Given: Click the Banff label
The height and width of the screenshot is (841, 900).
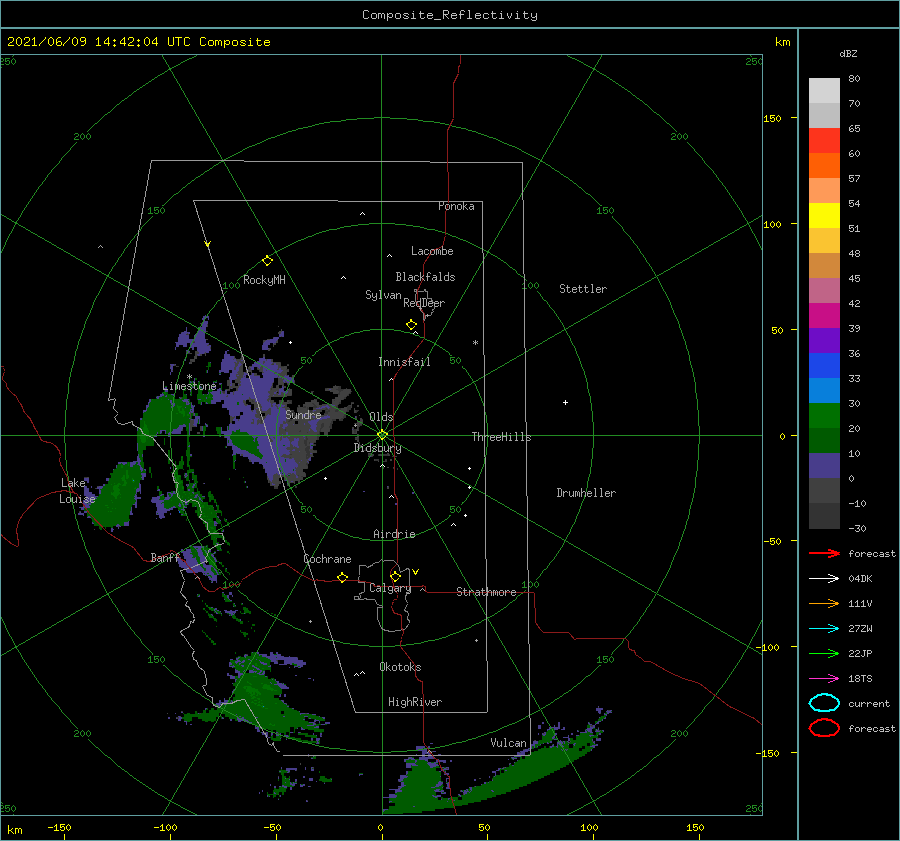Looking at the screenshot, I should (165, 557).
